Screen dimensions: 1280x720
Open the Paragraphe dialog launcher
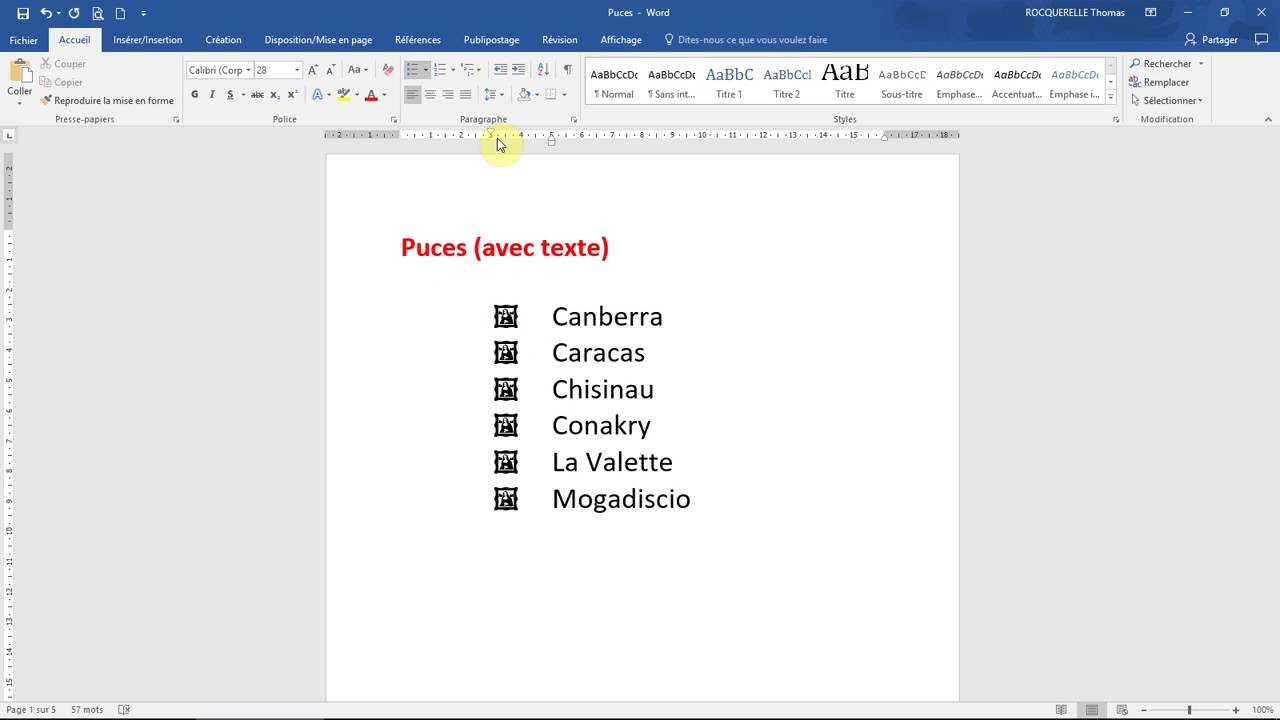(x=574, y=120)
